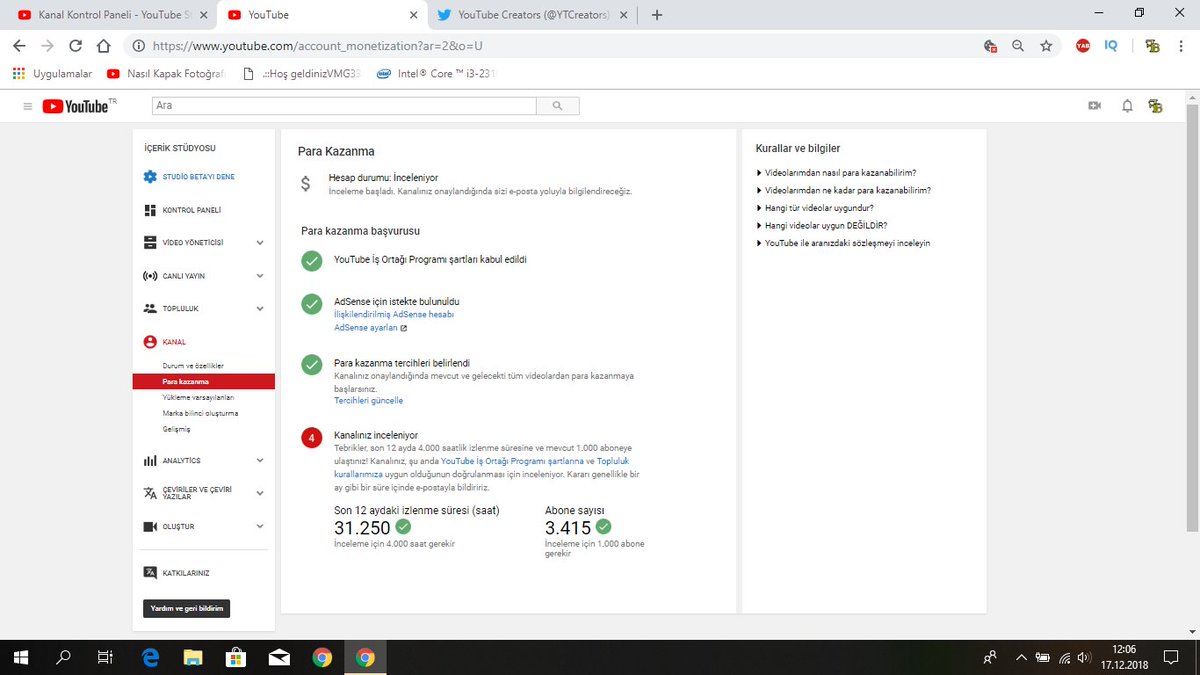Viewport: 1200px width, 675px height.
Task: Open the create video camera icon
Action: coord(1094,106)
